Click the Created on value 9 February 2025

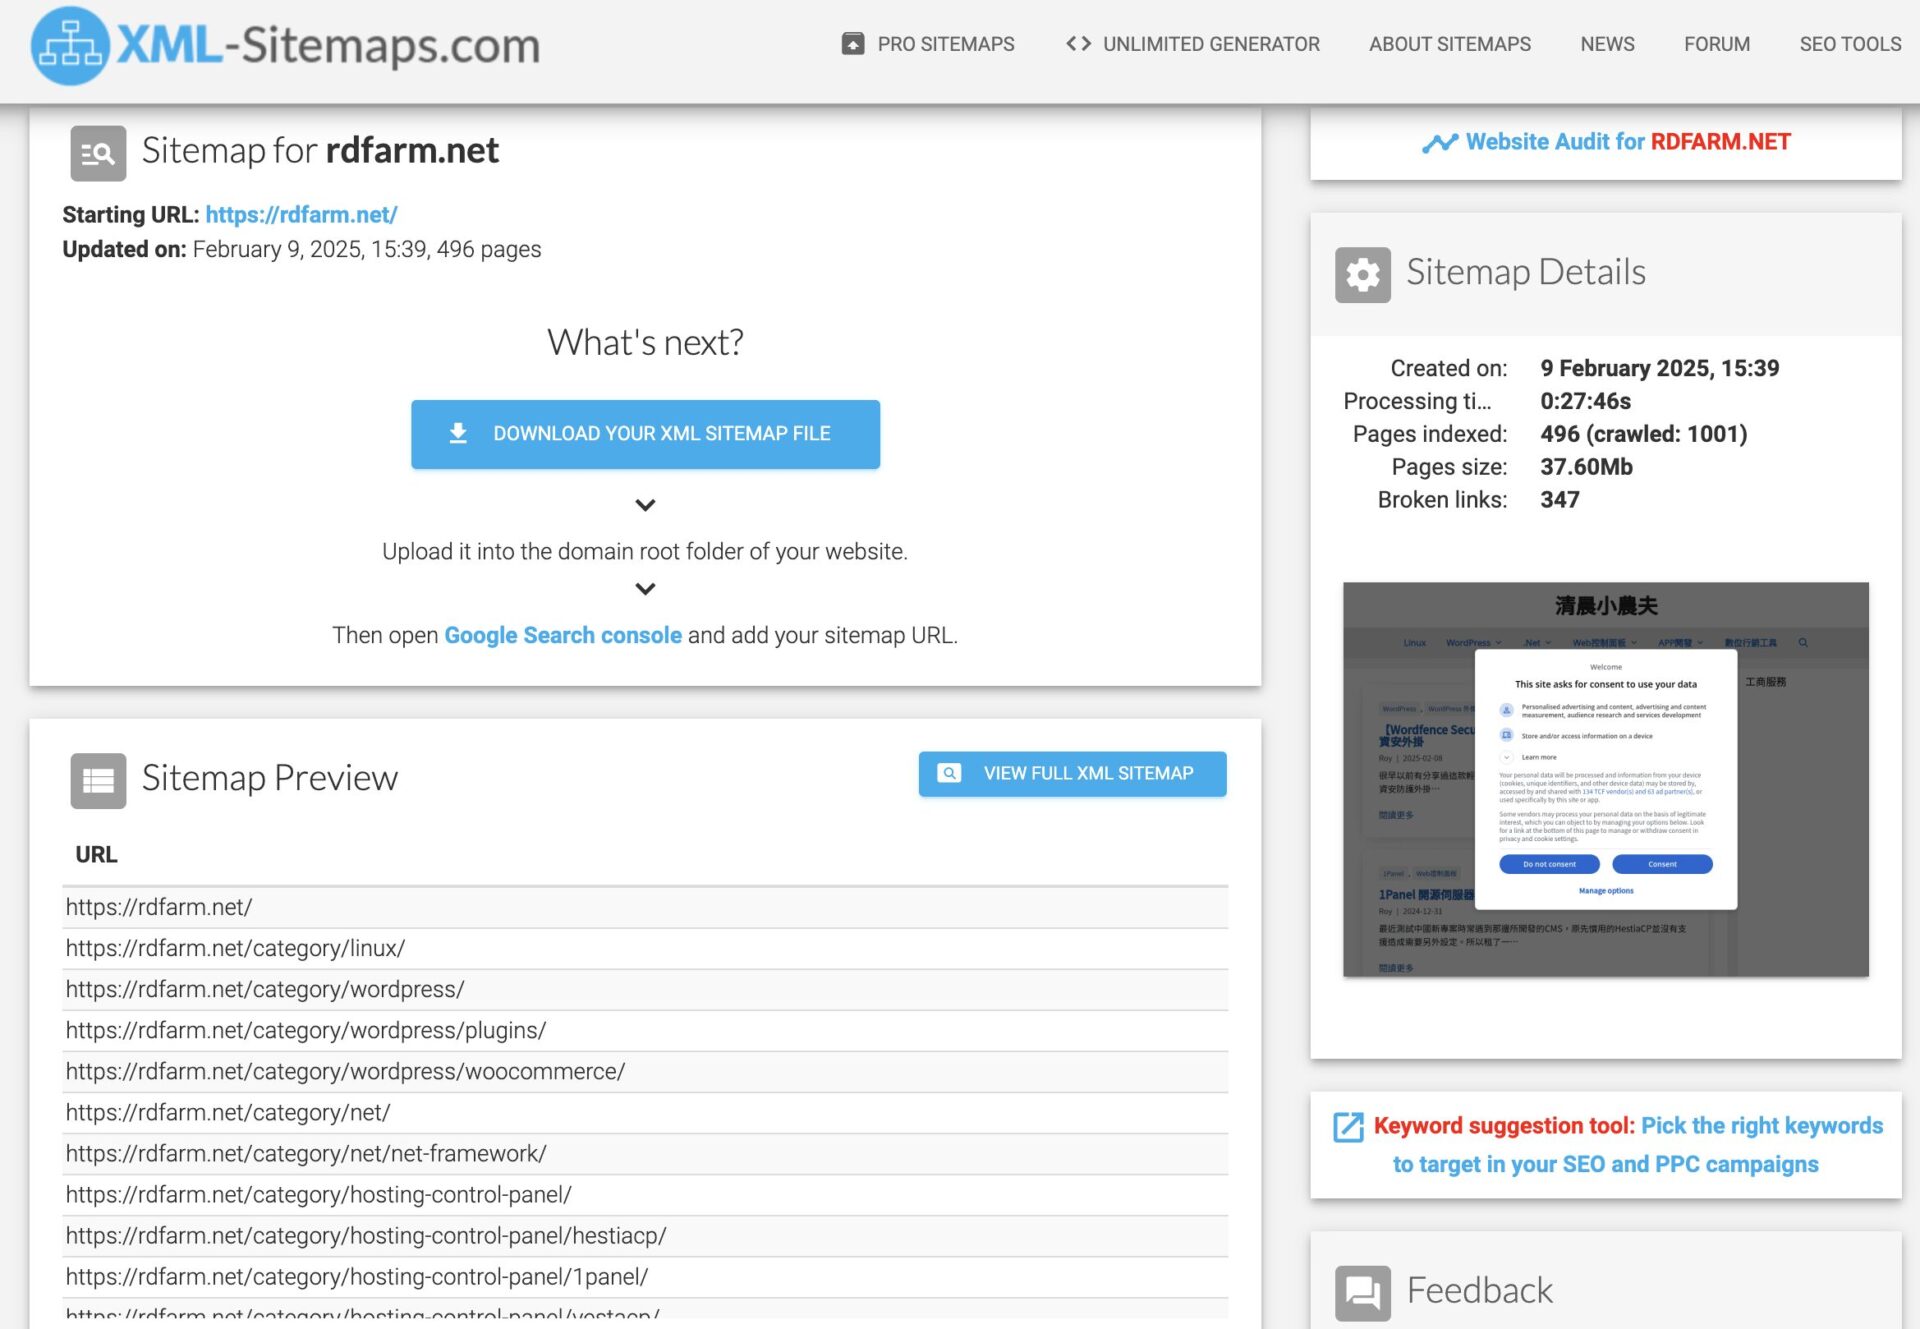pyautogui.click(x=1659, y=368)
